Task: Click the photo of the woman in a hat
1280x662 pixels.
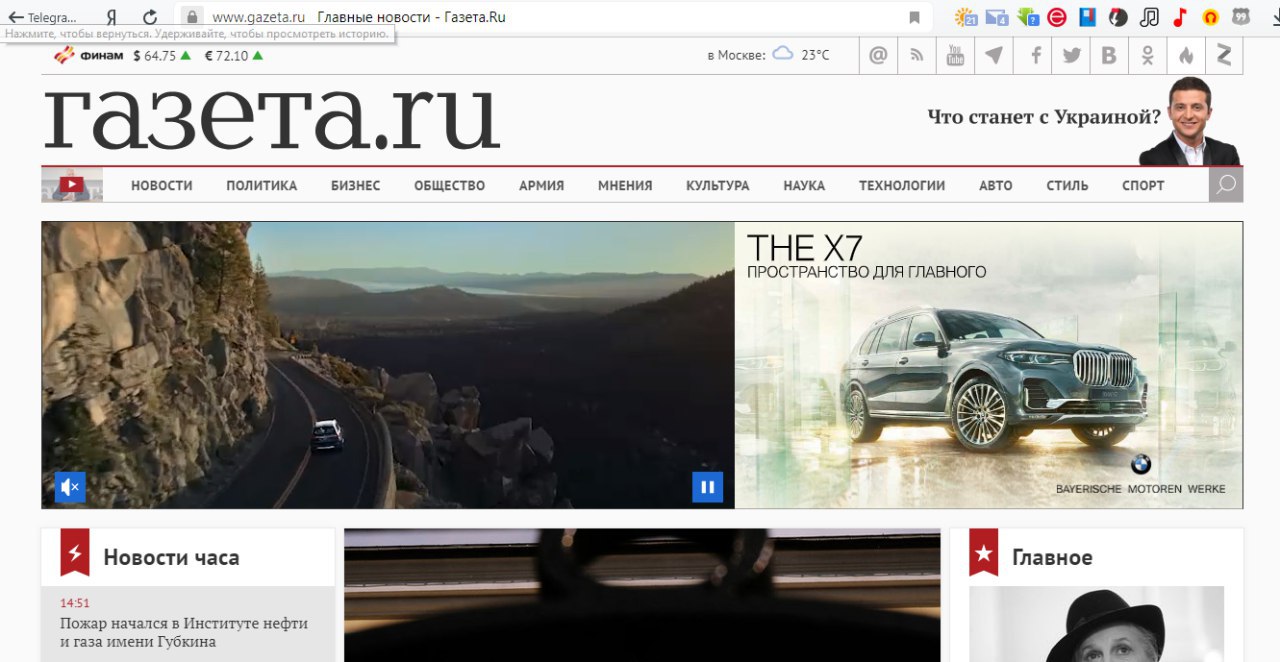Action: pos(1096,624)
